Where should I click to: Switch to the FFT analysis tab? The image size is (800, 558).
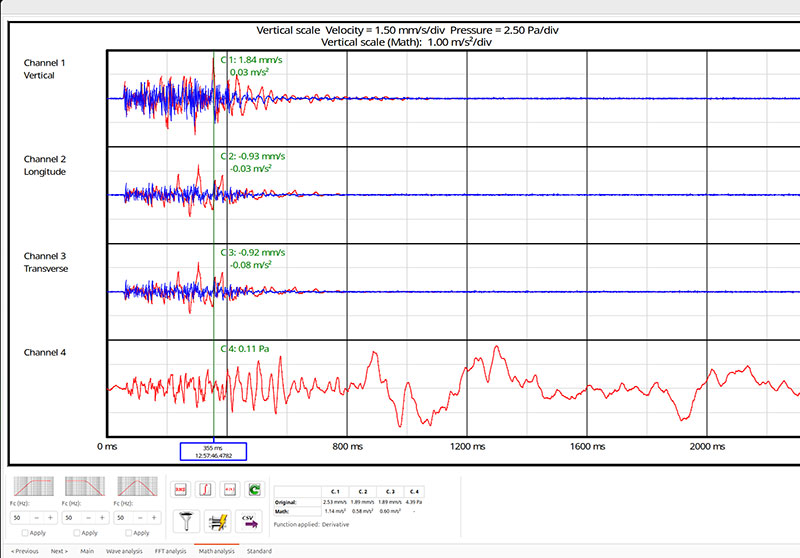[x=170, y=551]
